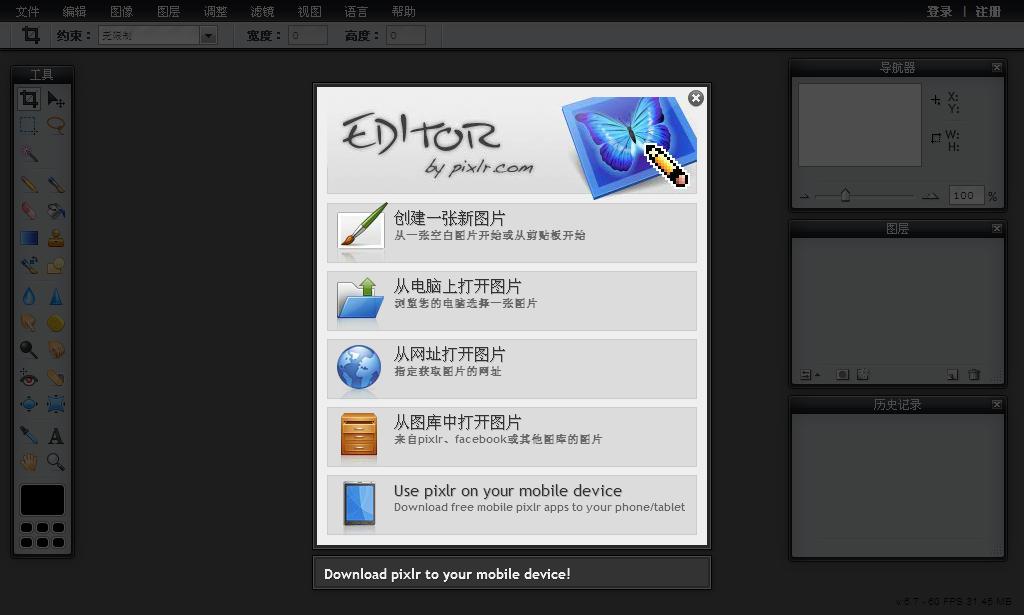Select the Move tool

click(x=56, y=99)
